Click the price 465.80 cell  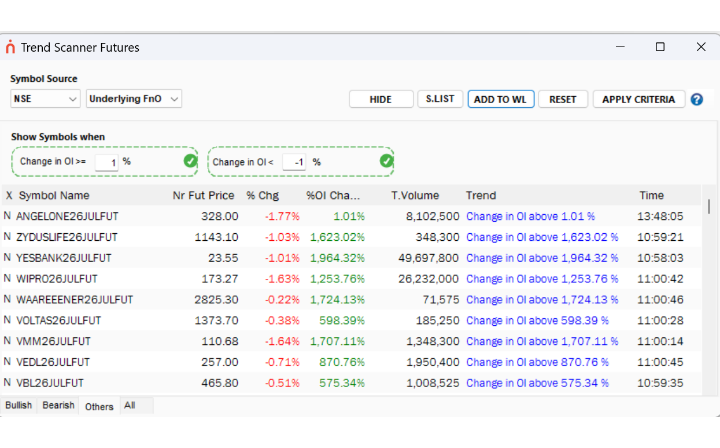[219, 383]
